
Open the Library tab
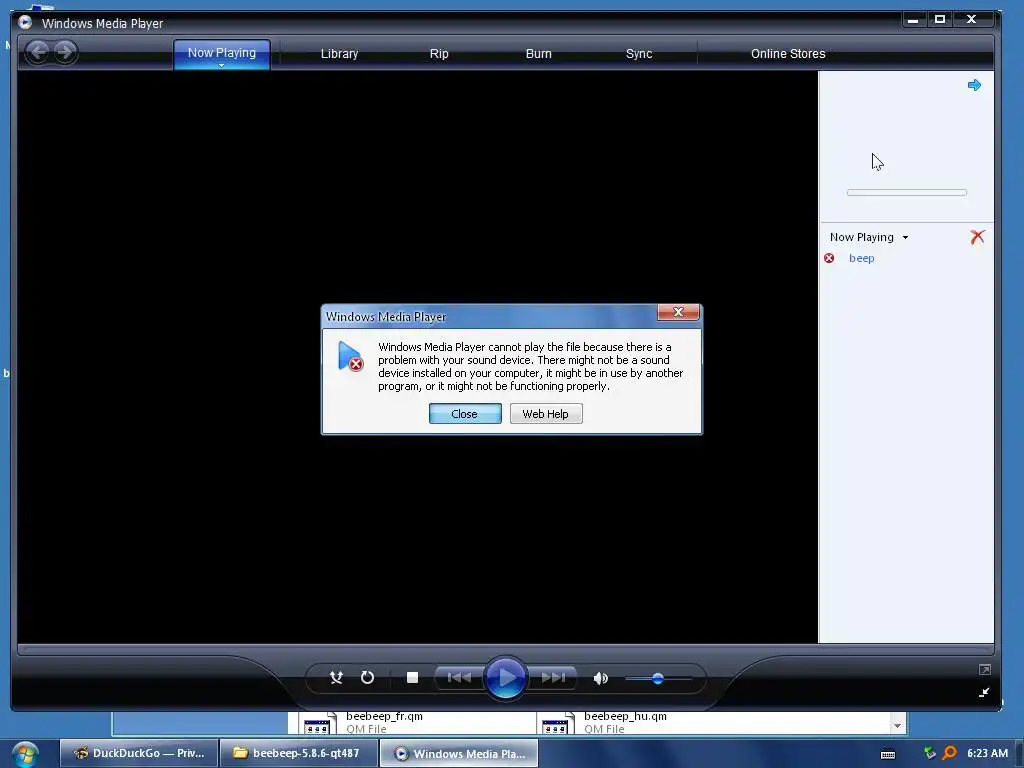(x=339, y=54)
